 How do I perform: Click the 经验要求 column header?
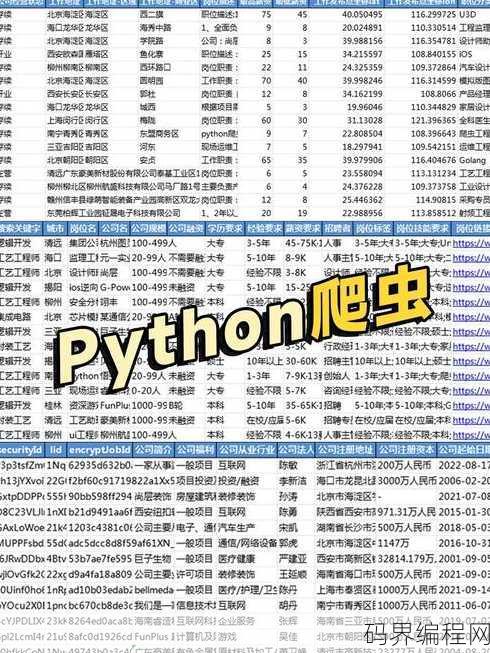pyautogui.click(x=264, y=228)
